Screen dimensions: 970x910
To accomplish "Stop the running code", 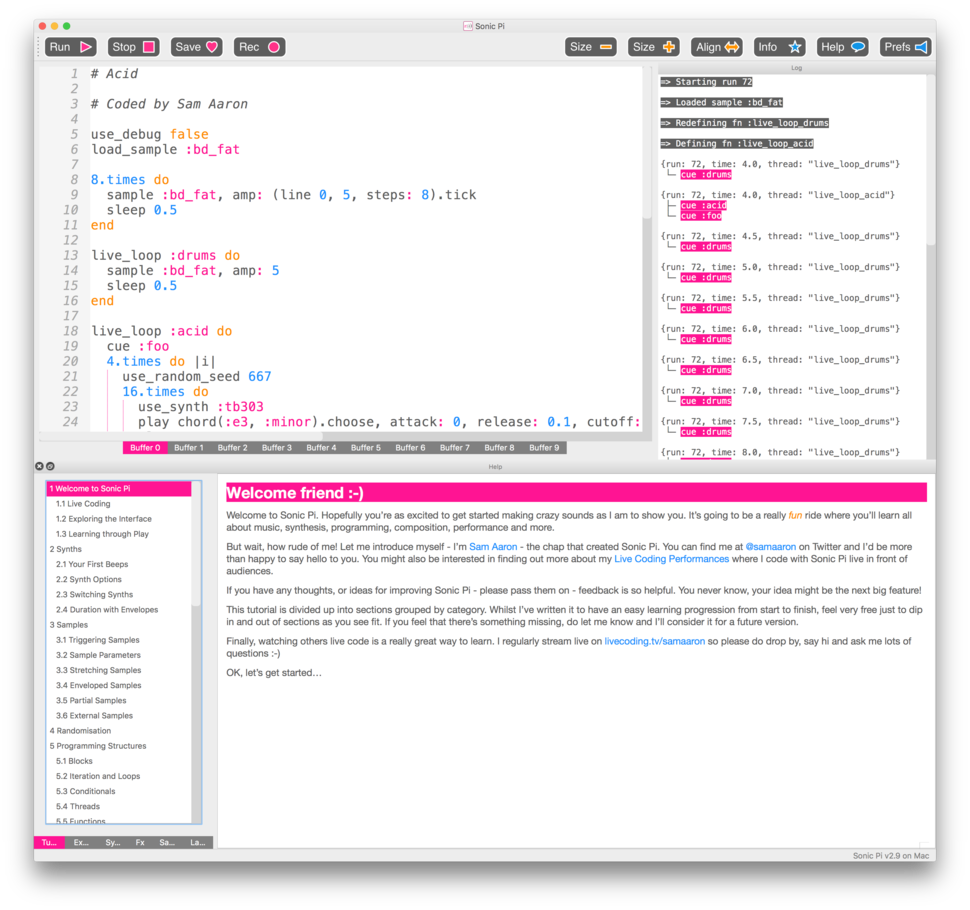I will pyautogui.click(x=133, y=47).
